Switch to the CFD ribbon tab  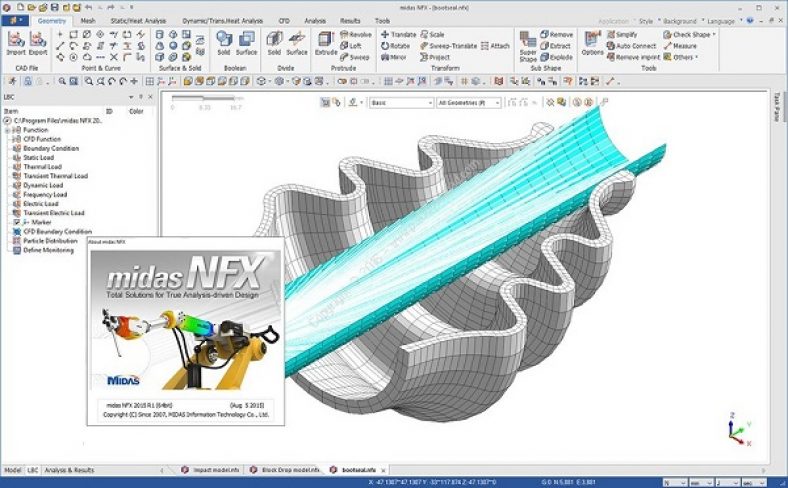(284, 21)
